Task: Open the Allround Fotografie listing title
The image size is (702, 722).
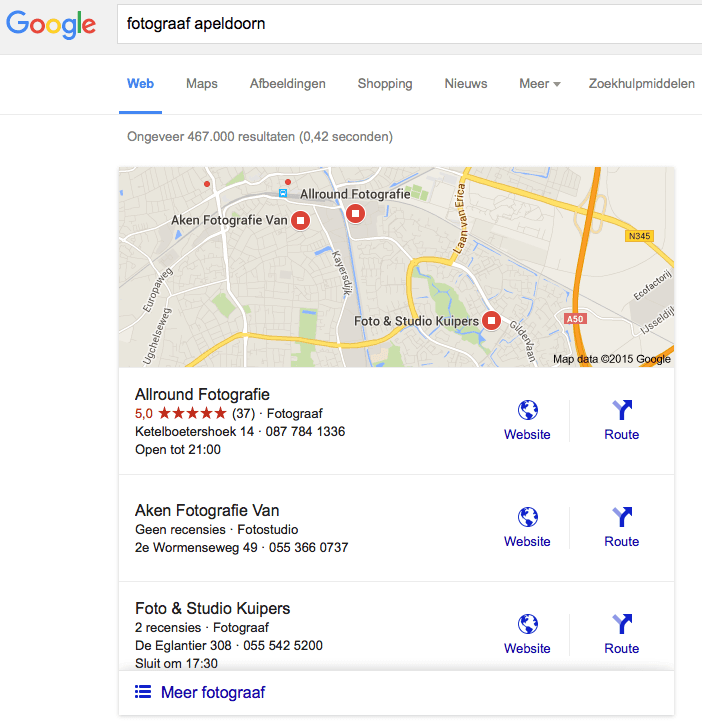Action: [202, 394]
